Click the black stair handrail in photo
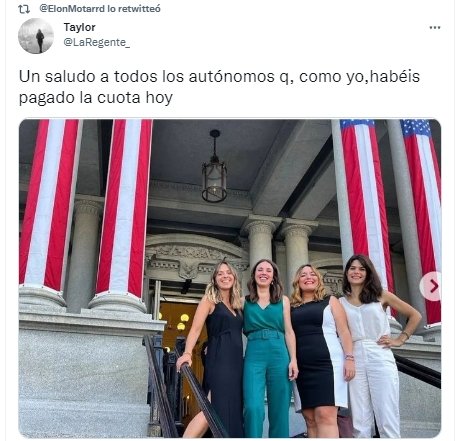The image size is (459, 441). pos(202,398)
